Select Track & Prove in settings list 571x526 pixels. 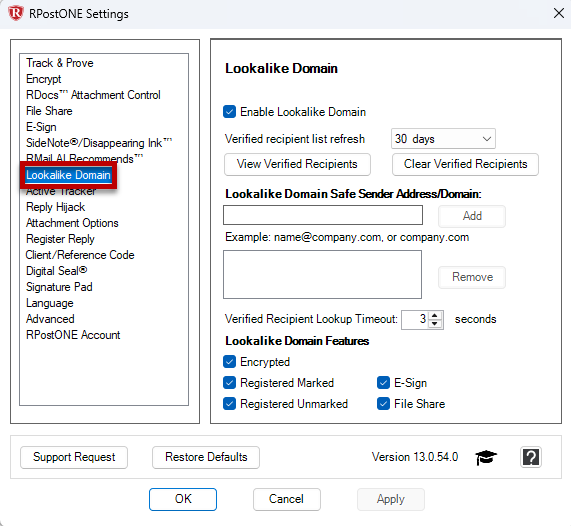click(x=60, y=63)
